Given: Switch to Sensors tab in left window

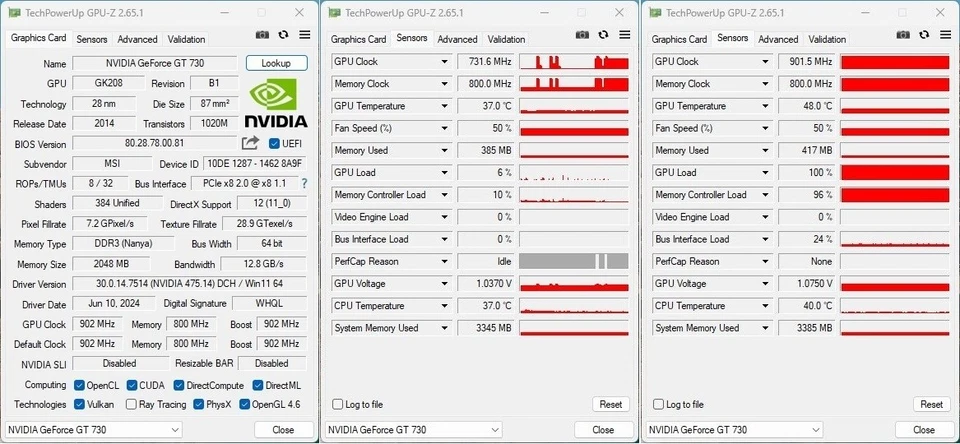Looking at the screenshot, I should click(92, 39).
